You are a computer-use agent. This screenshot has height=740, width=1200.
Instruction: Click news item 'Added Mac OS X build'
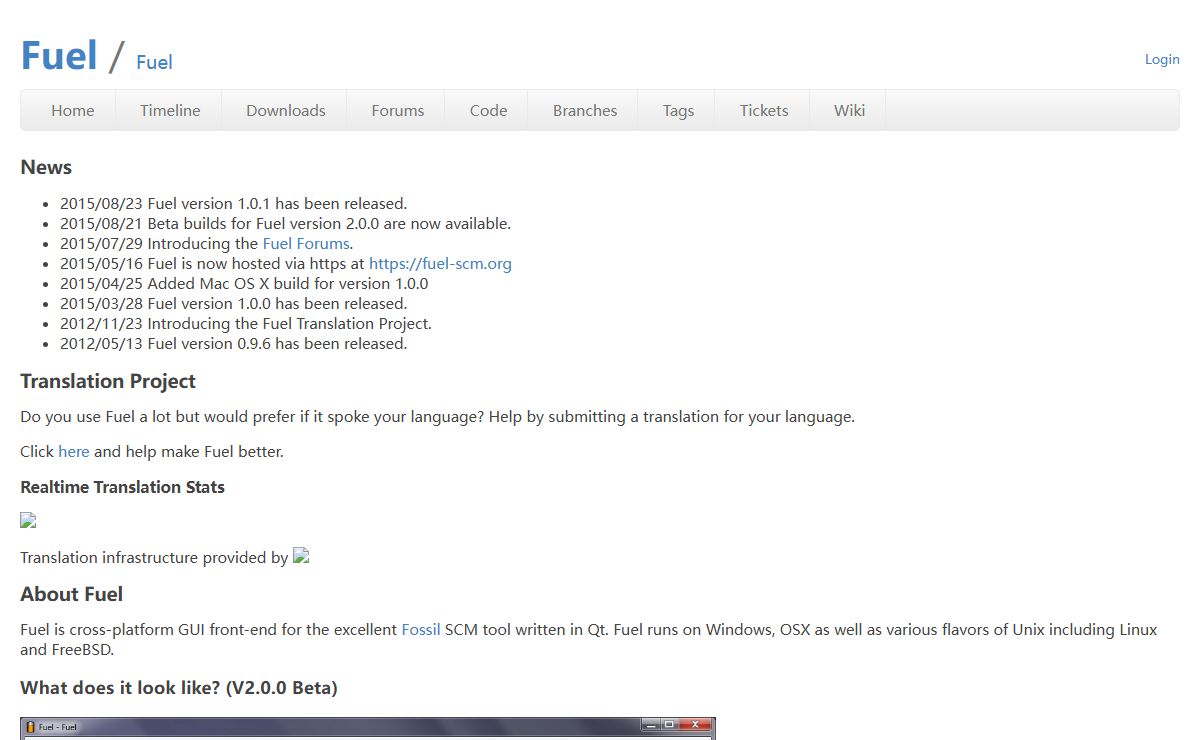pyautogui.click(x=244, y=284)
